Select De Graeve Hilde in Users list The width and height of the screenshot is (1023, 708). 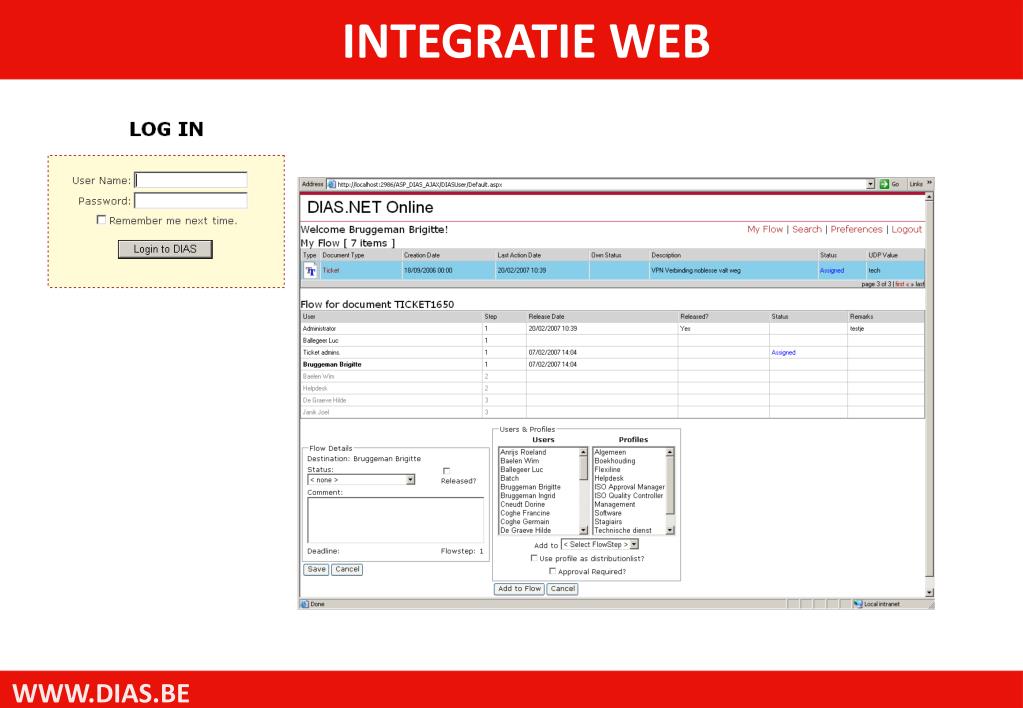tap(526, 531)
